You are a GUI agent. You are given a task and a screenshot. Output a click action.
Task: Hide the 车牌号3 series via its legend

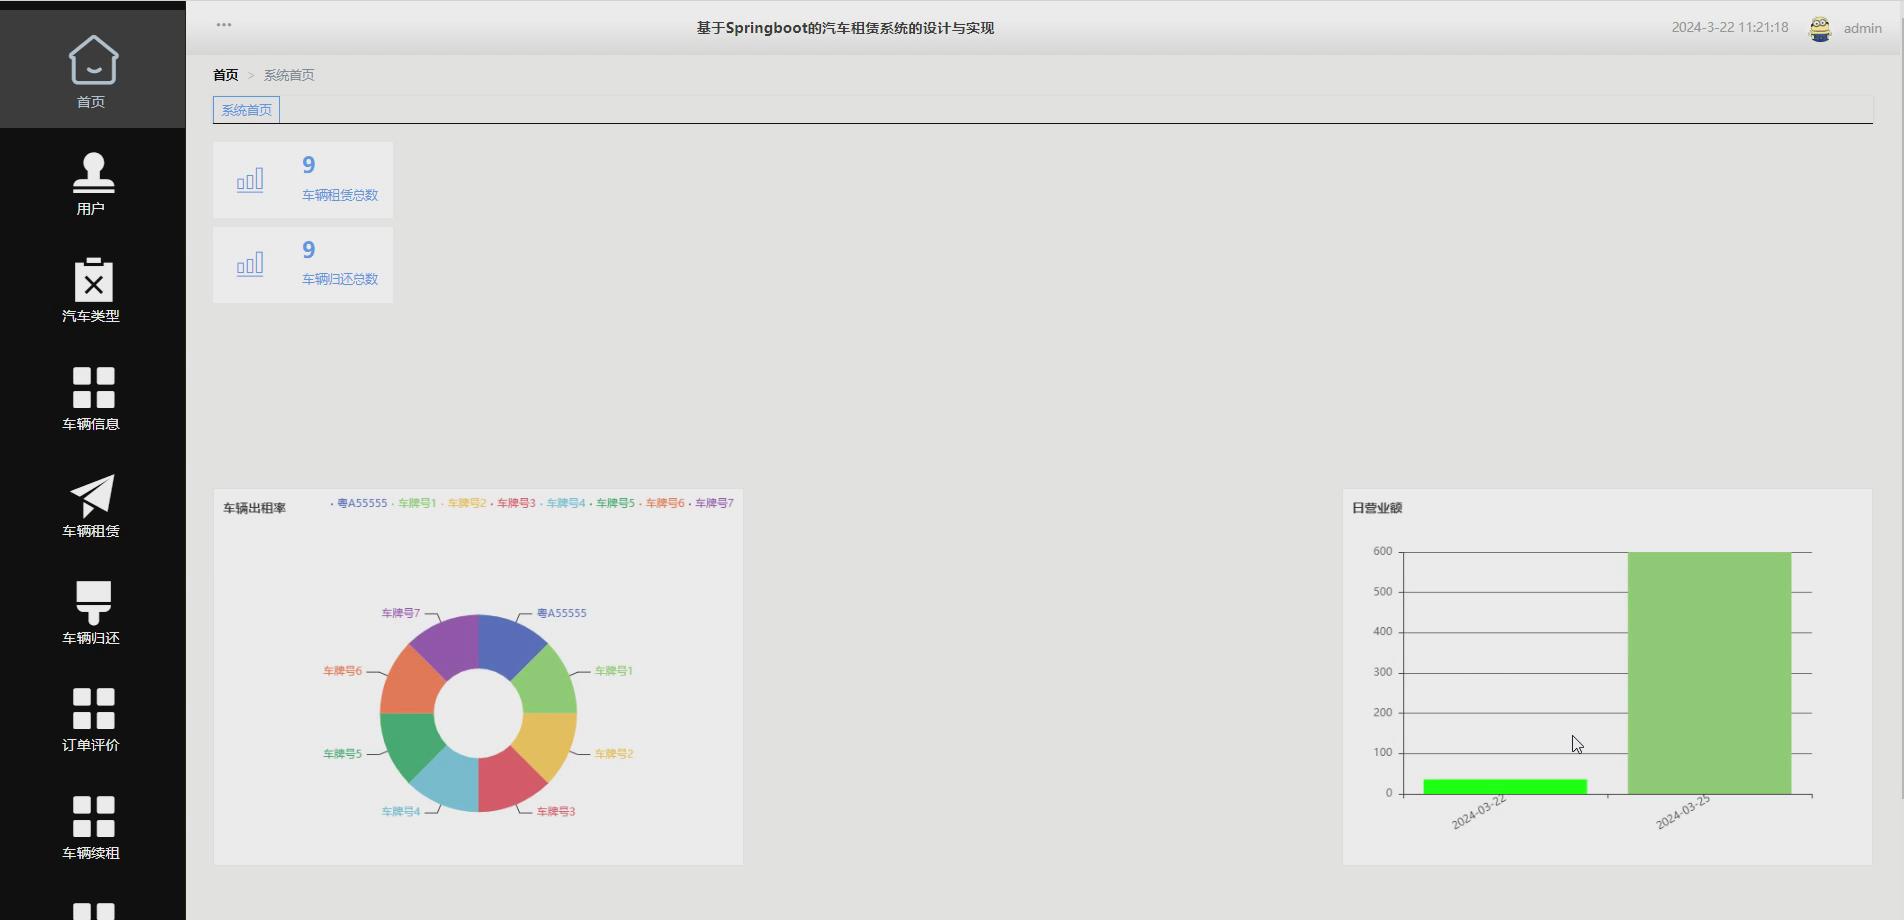(x=515, y=503)
